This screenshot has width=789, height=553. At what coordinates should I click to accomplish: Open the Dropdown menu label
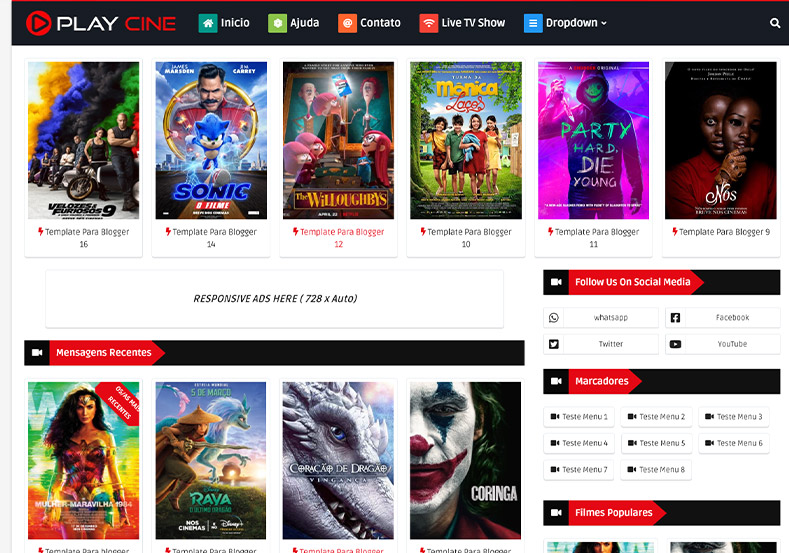pos(572,23)
